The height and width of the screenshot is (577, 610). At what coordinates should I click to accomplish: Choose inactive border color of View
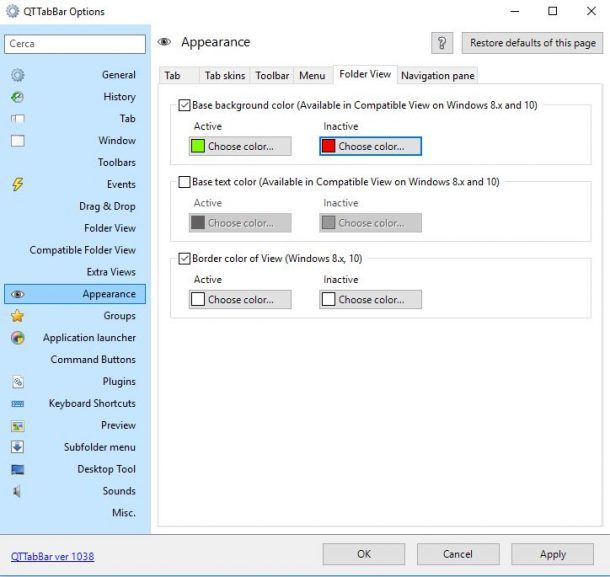[370, 300]
